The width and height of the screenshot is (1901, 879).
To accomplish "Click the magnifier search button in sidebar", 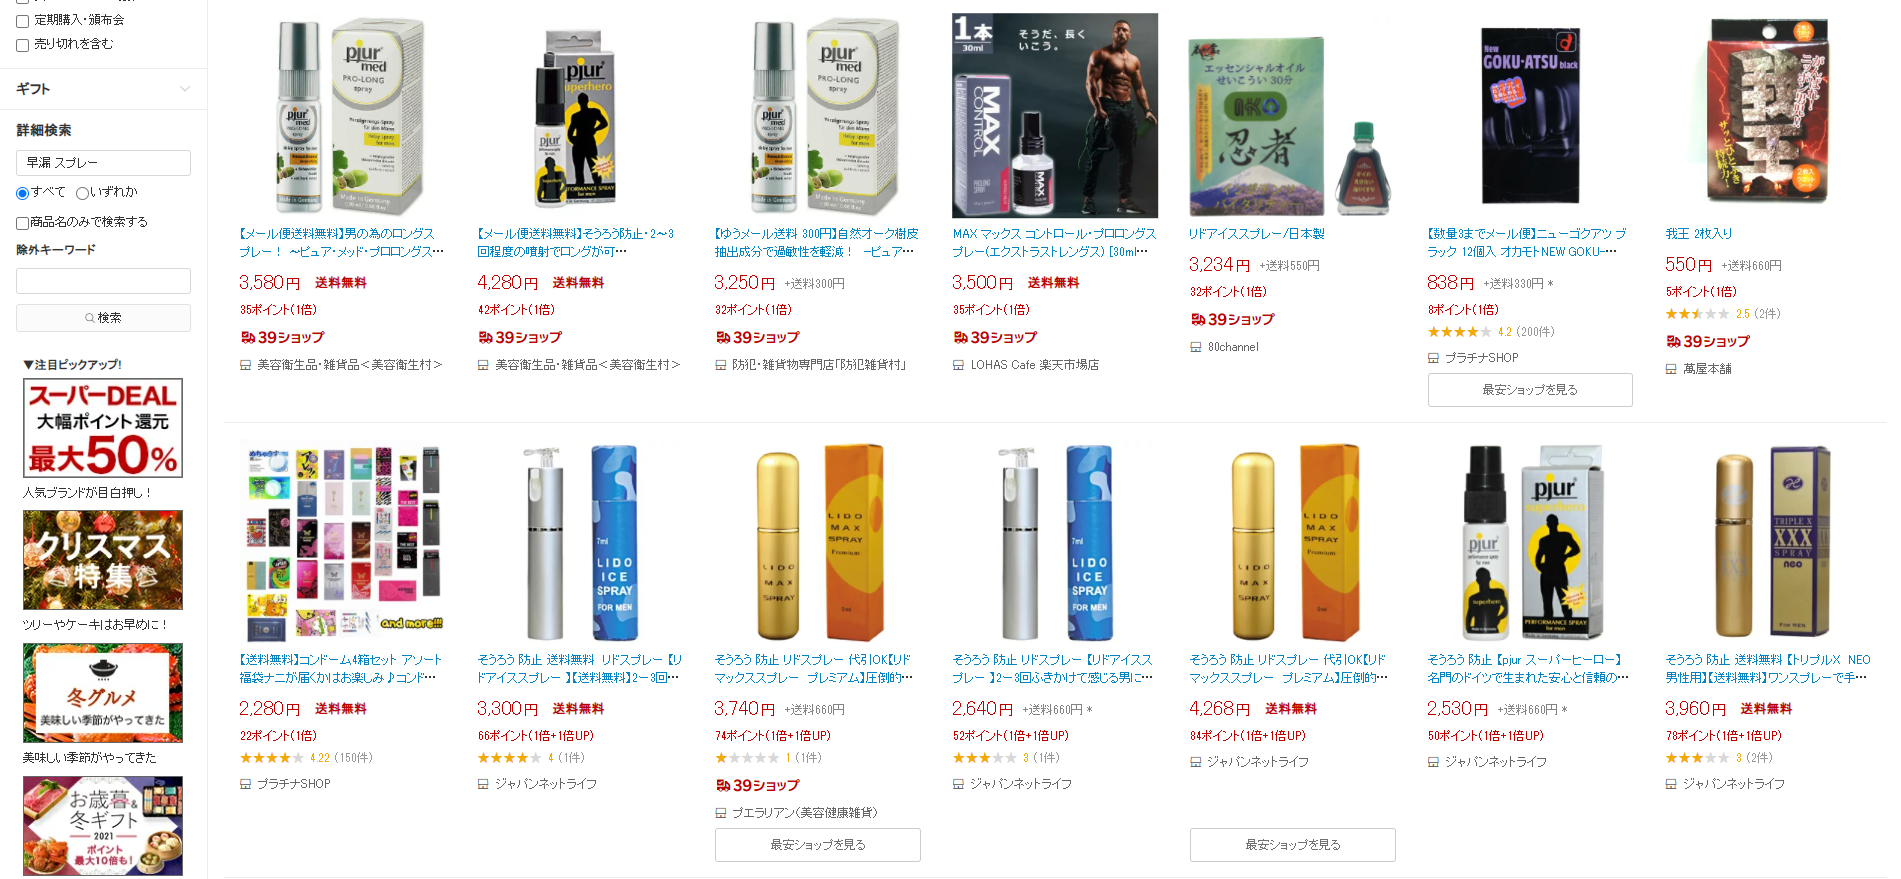I will click(x=103, y=318).
